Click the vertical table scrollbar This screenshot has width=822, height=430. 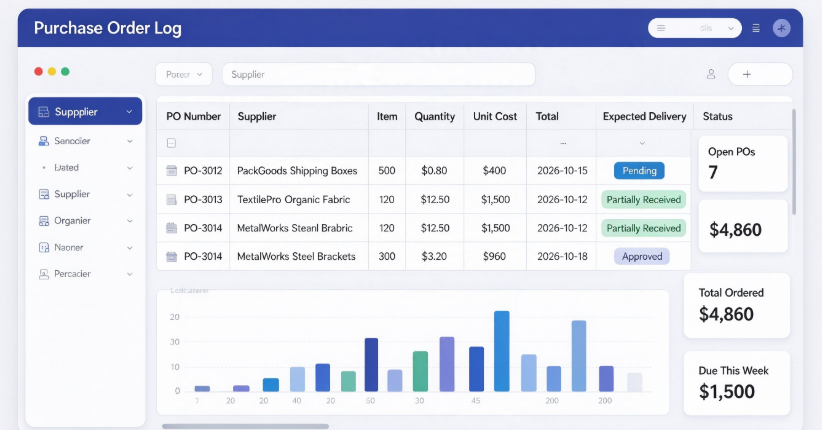[x=794, y=162]
